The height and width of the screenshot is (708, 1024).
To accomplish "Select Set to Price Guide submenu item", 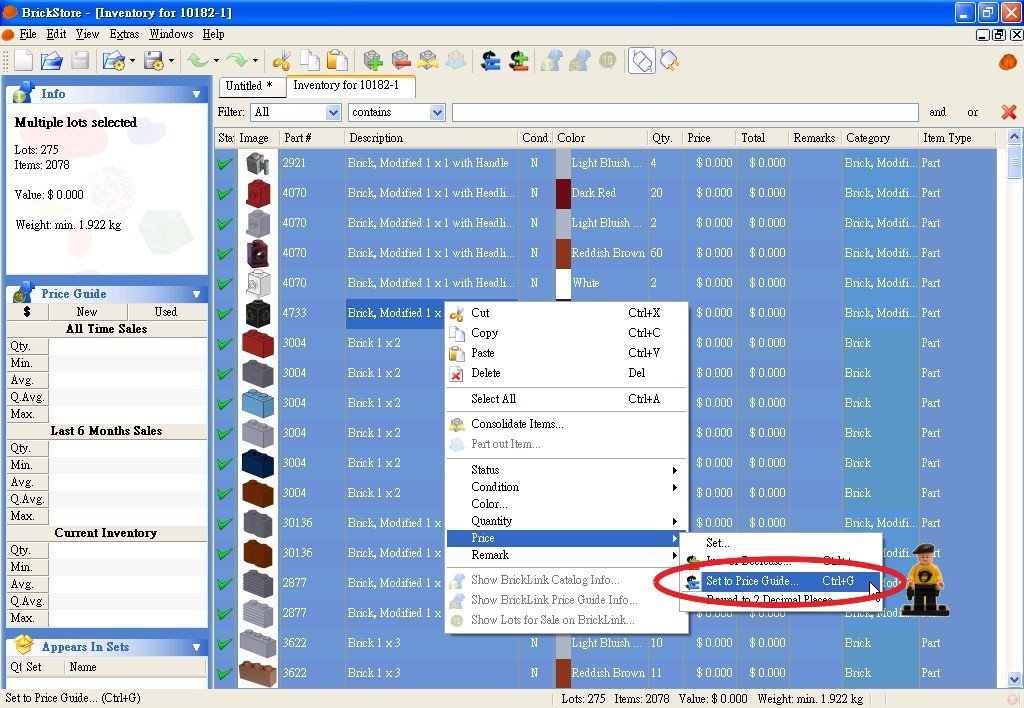I will tap(780, 581).
